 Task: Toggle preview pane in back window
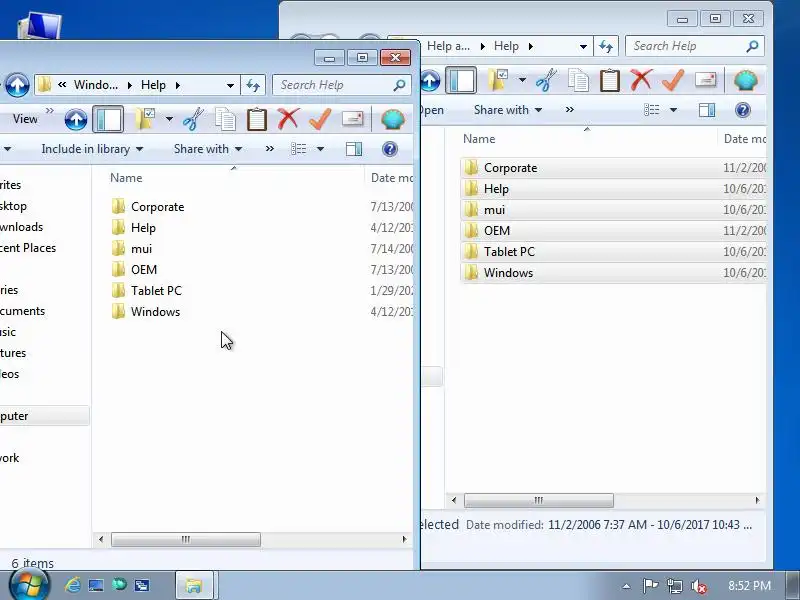[707, 110]
